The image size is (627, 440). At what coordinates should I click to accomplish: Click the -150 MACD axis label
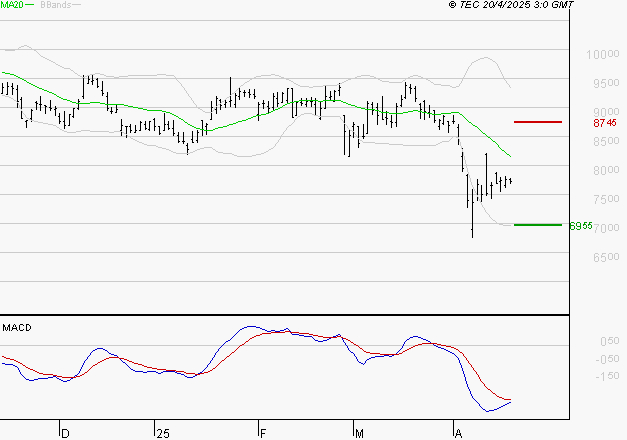[x=583, y=377]
